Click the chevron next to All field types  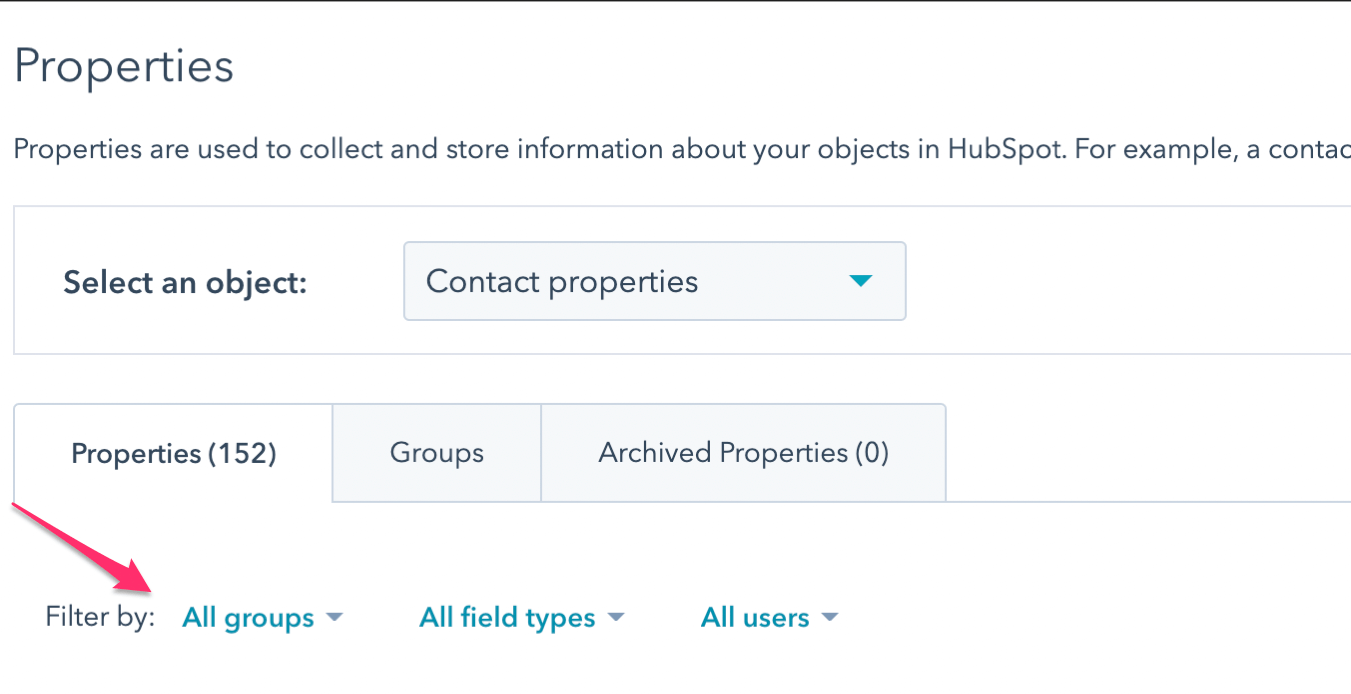617,618
